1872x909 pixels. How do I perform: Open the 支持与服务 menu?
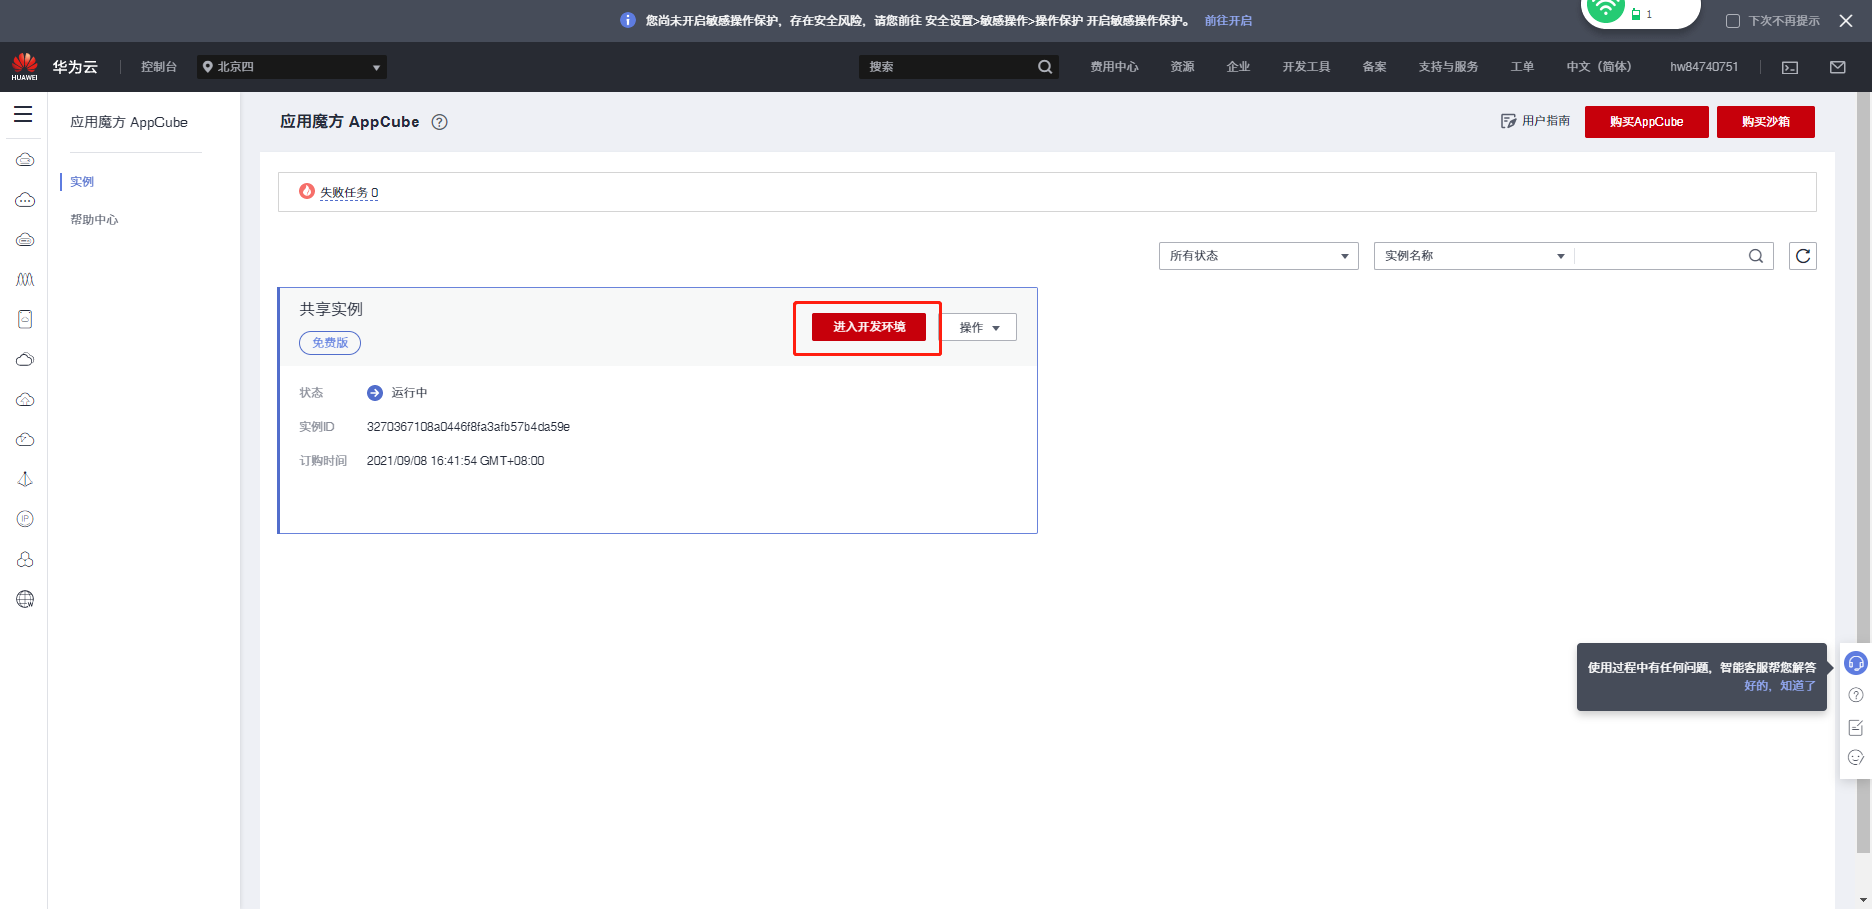click(x=1448, y=67)
